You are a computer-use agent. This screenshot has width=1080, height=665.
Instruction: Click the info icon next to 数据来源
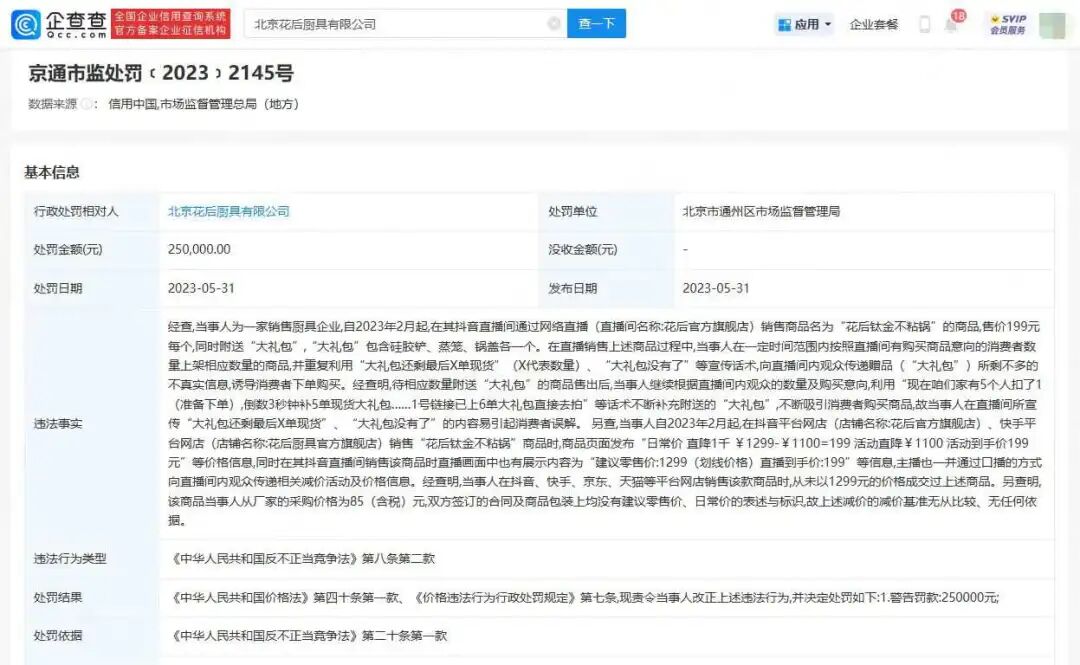(85, 103)
